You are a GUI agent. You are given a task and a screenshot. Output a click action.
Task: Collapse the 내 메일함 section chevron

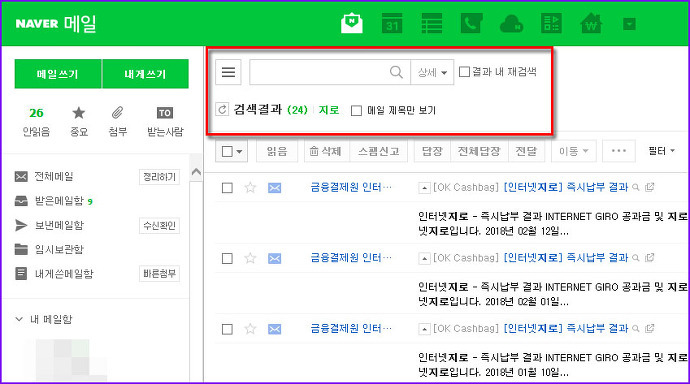pyautogui.click(x=19, y=319)
